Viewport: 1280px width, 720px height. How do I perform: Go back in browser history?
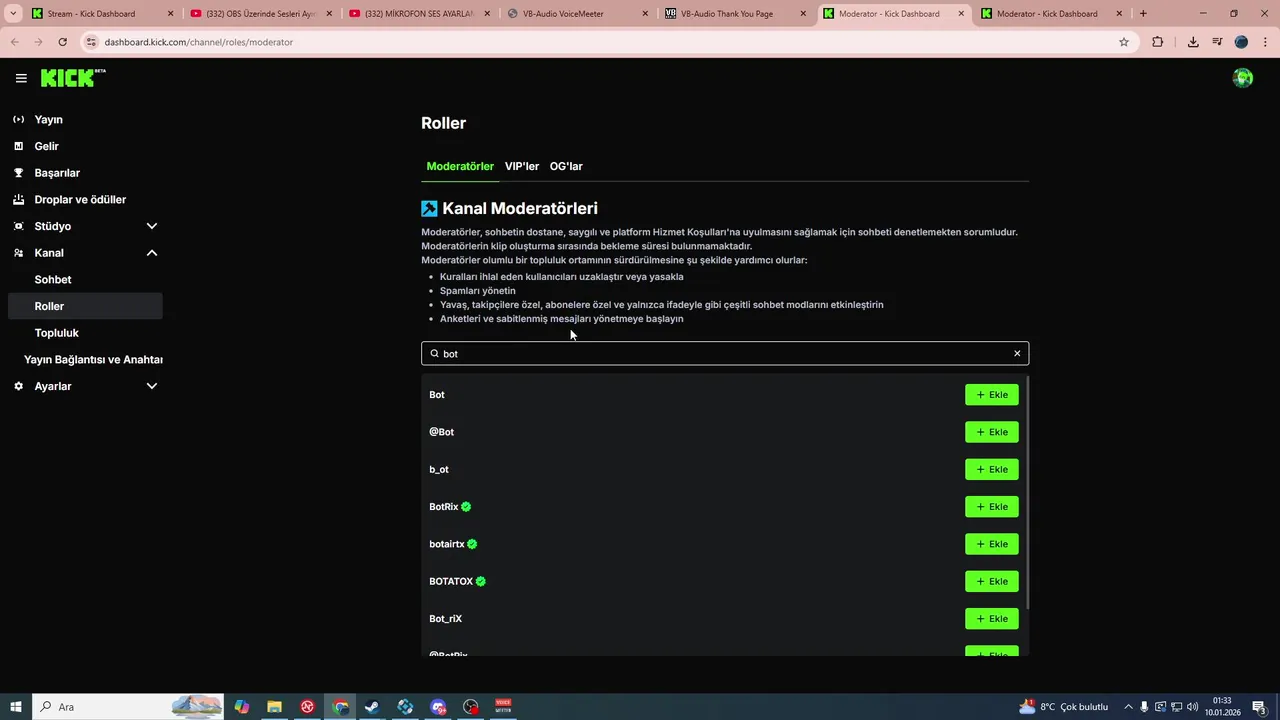[x=15, y=42]
